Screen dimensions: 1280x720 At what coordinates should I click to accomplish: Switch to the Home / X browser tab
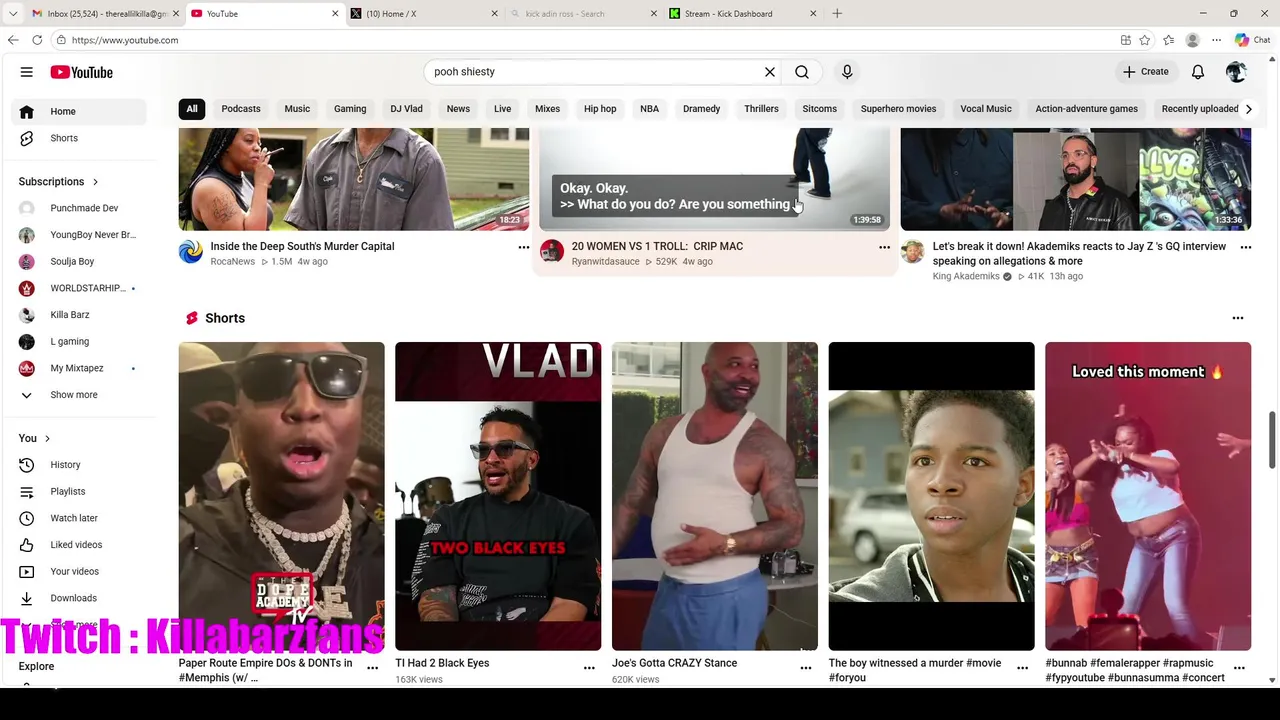423,13
